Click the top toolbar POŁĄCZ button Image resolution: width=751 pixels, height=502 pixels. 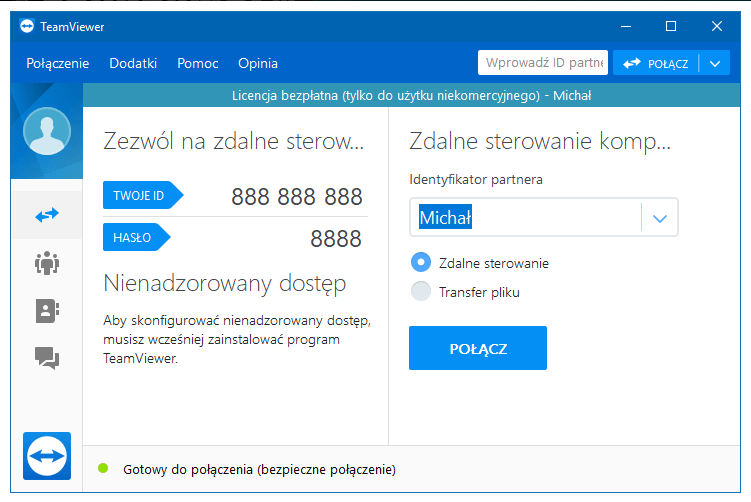656,63
